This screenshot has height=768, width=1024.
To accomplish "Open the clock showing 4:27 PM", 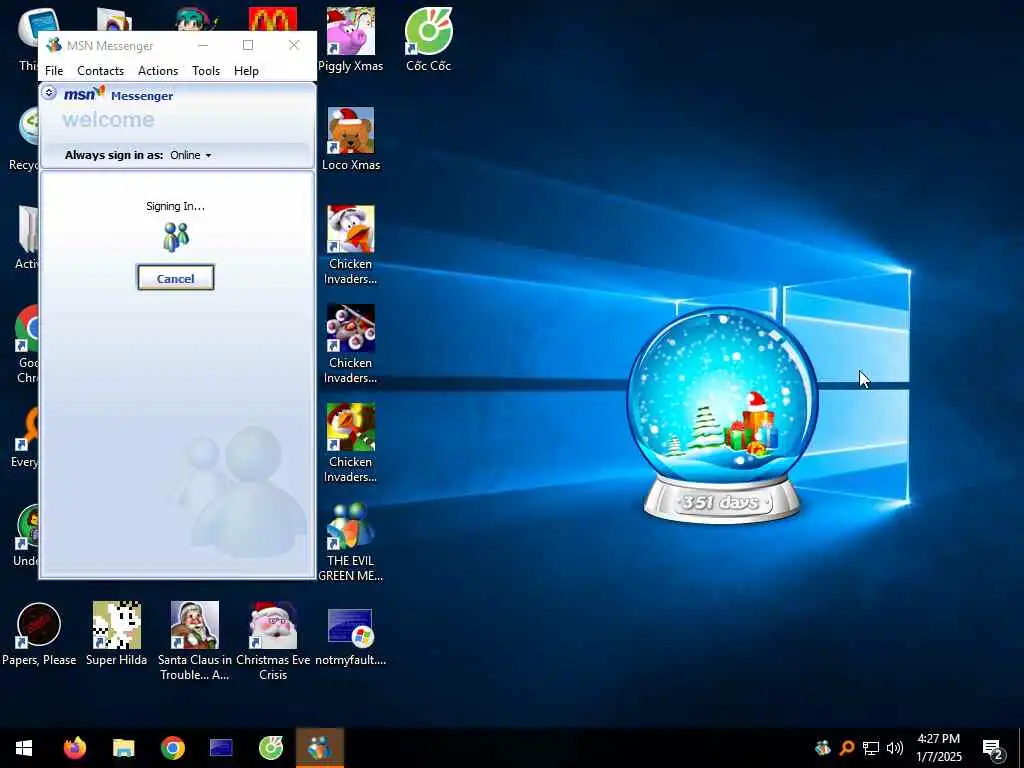I will click(x=939, y=748).
